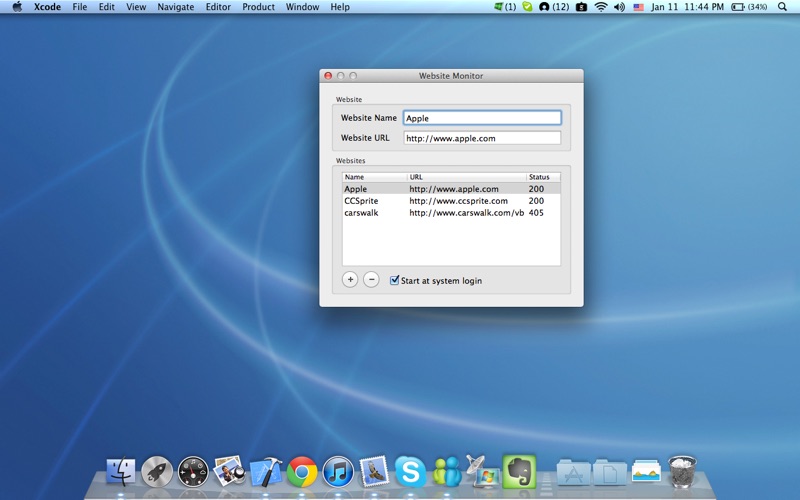Screen dimensions: 800x500
Task: Launch Skype from the dock
Action: click(410, 471)
